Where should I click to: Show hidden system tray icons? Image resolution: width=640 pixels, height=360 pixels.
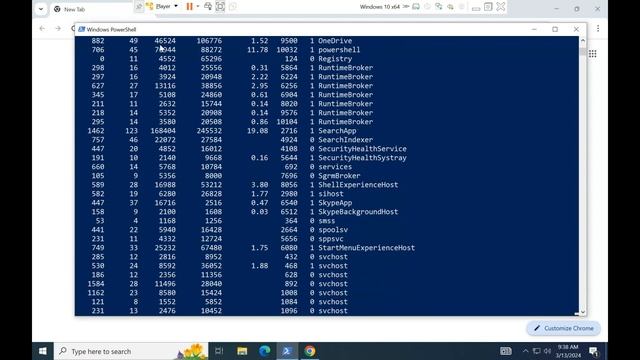click(525, 351)
